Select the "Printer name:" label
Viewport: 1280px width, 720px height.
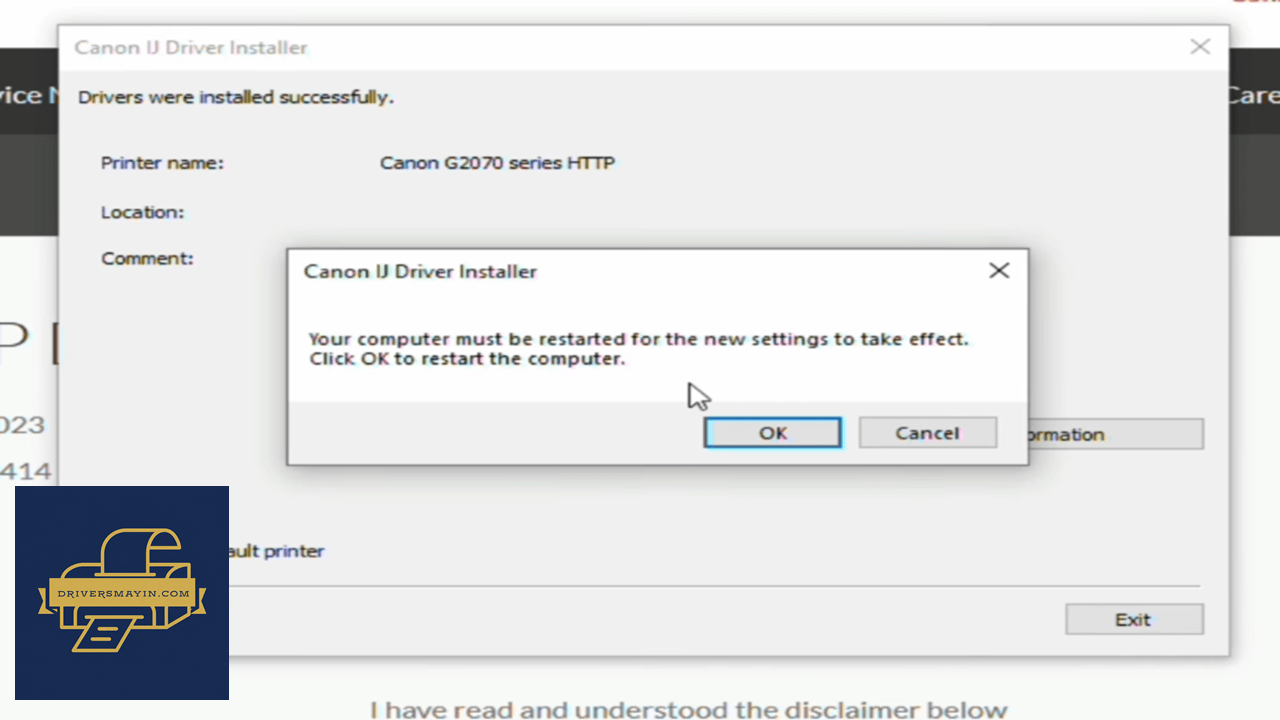(162, 163)
